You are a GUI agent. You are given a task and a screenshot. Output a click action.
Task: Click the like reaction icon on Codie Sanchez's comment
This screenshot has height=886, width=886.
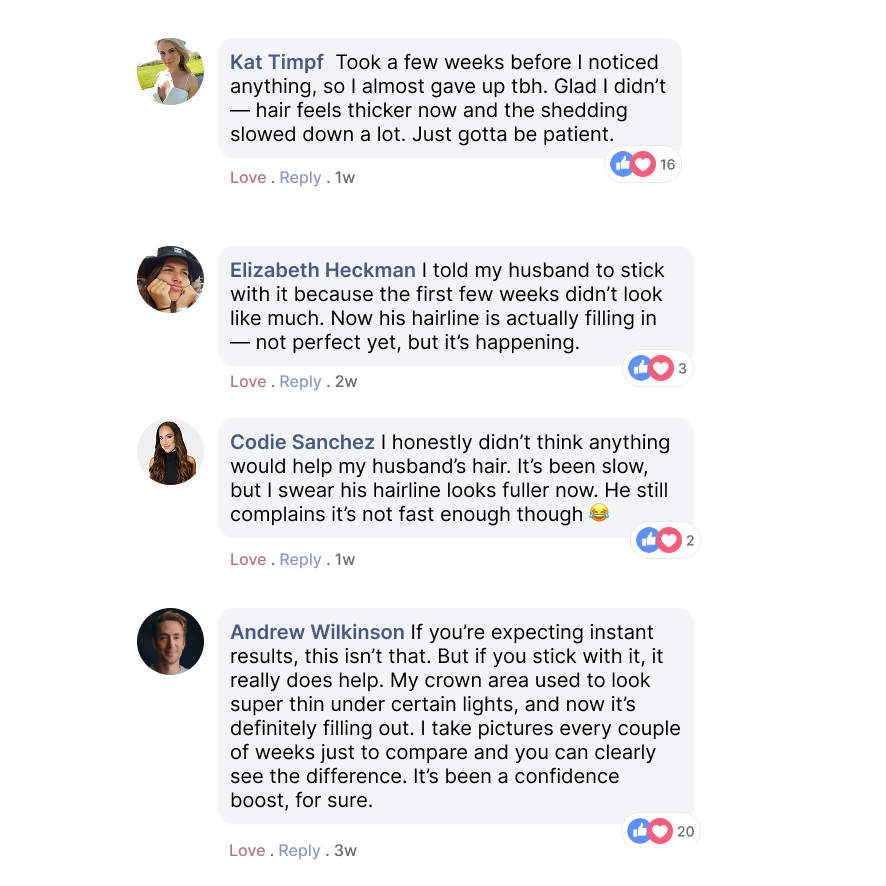(x=648, y=541)
